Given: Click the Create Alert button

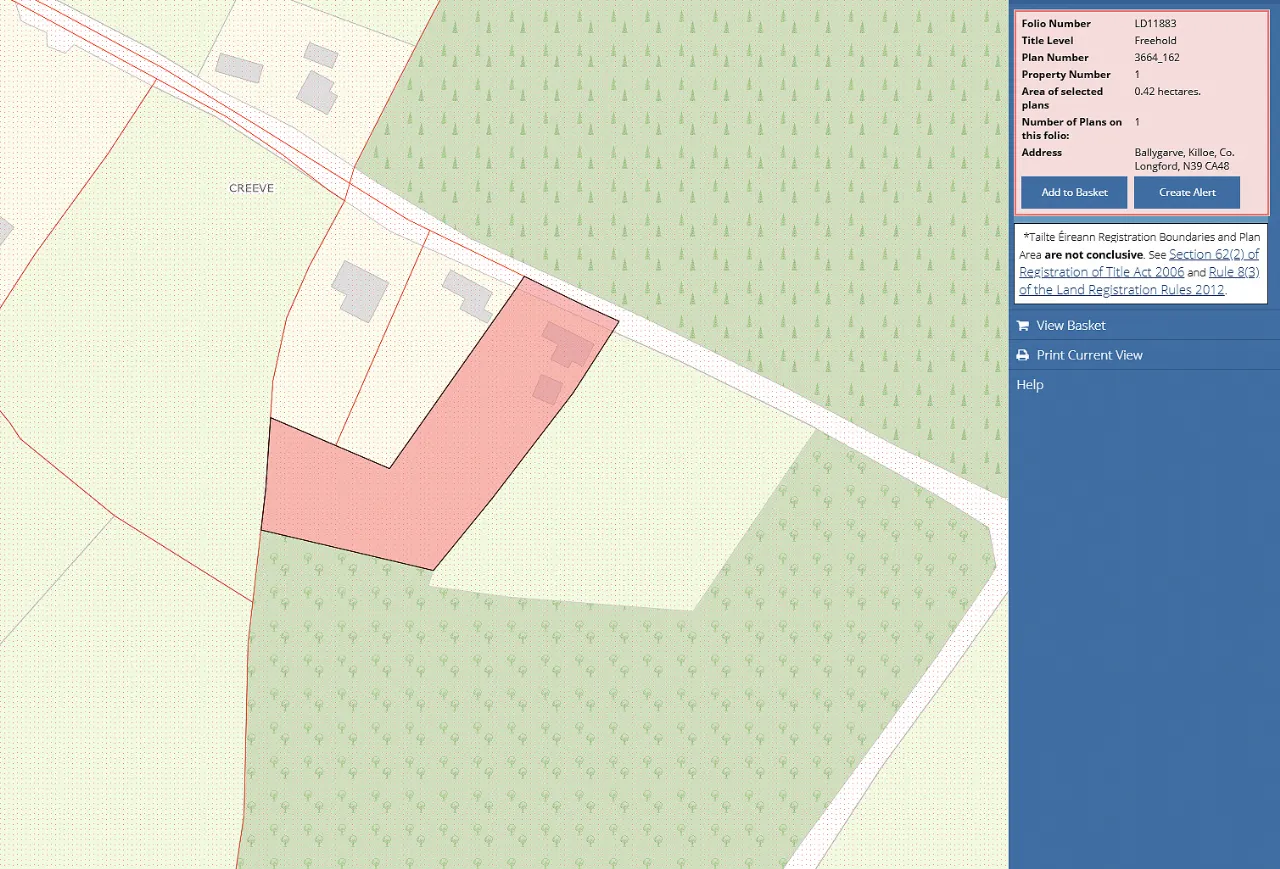Looking at the screenshot, I should click(x=1187, y=192).
